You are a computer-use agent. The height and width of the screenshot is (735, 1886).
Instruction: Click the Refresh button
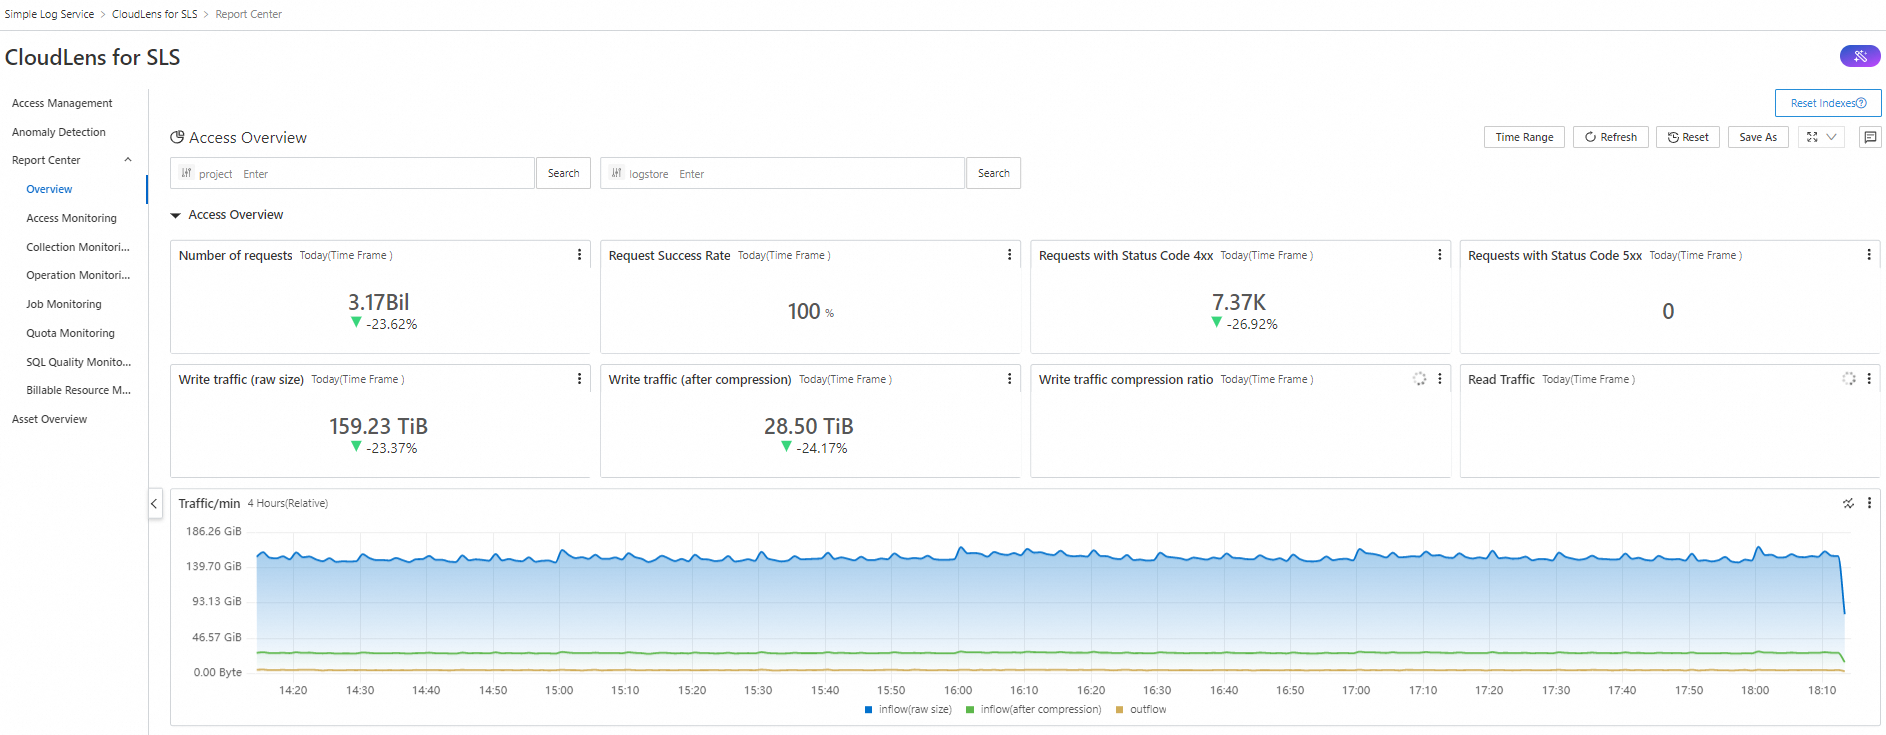(x=1610, y=137)
